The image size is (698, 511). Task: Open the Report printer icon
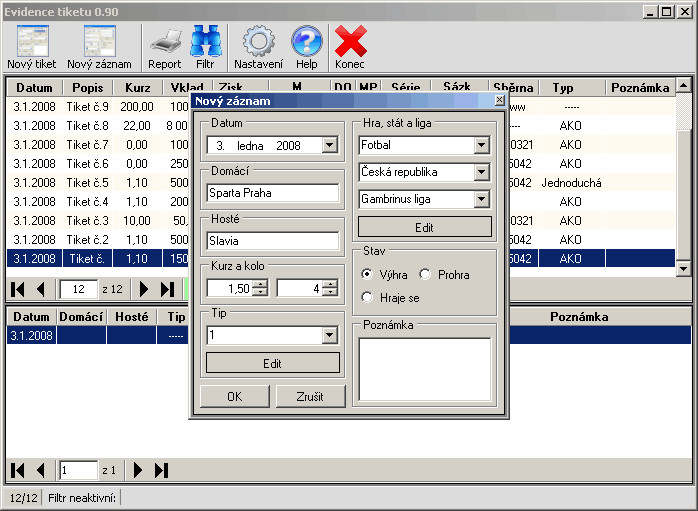(165, 47)
